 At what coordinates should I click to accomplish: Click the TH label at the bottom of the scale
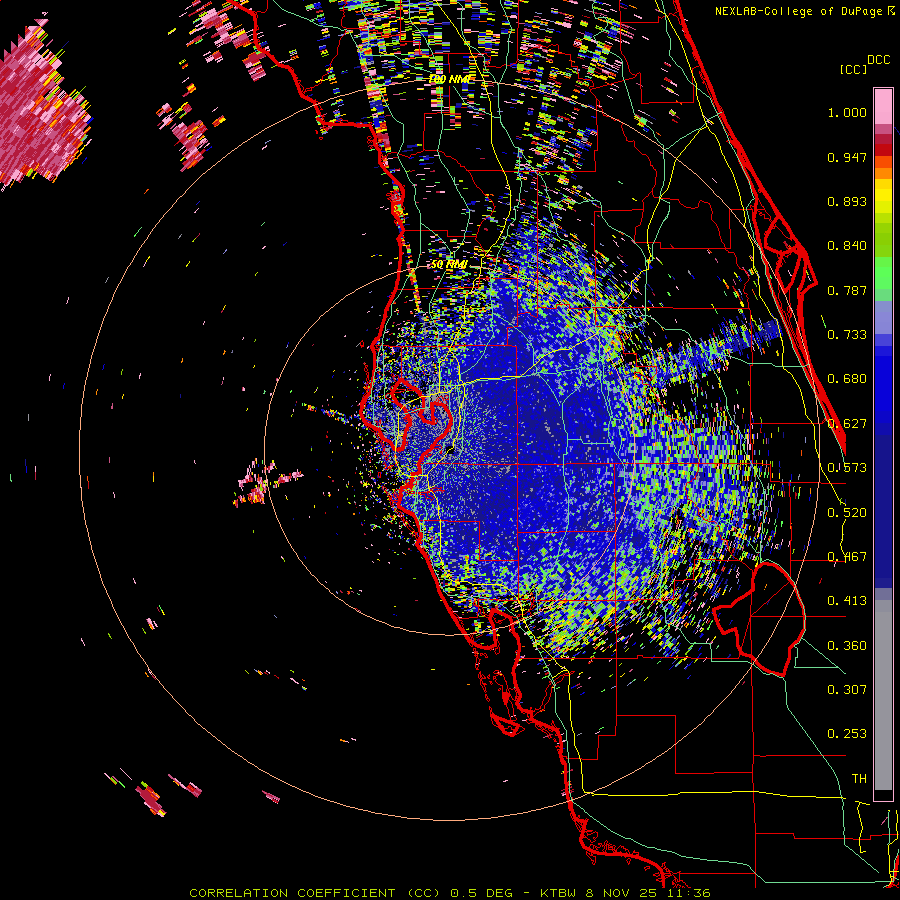point(859,779)
